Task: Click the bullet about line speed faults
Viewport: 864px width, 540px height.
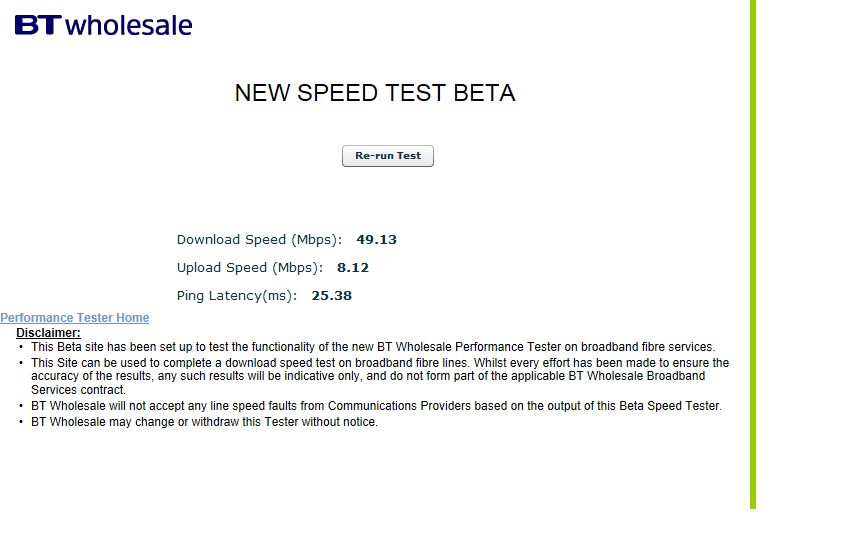Action: click(x=376, y=406)
